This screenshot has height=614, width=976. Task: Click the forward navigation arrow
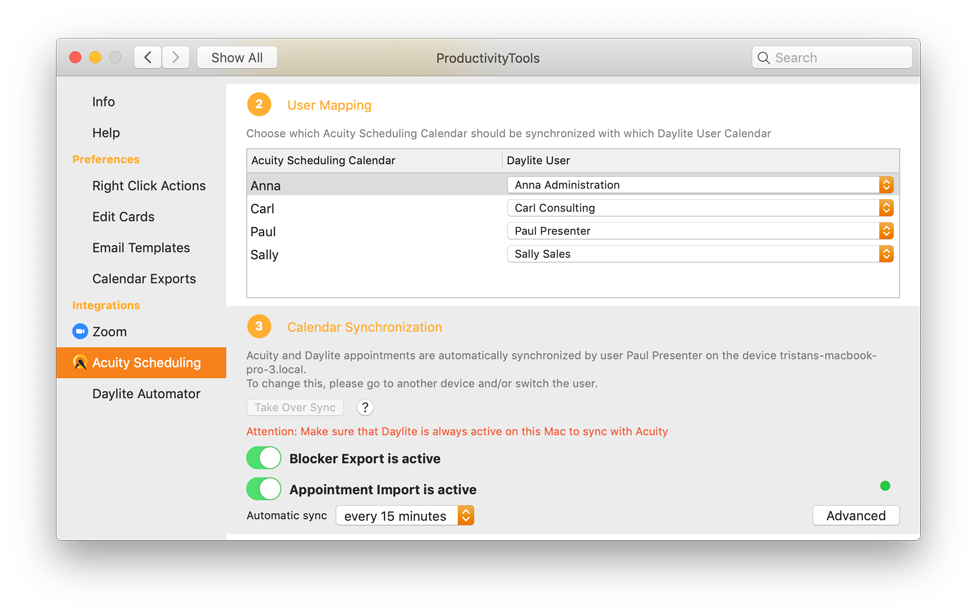click(176, 57)
